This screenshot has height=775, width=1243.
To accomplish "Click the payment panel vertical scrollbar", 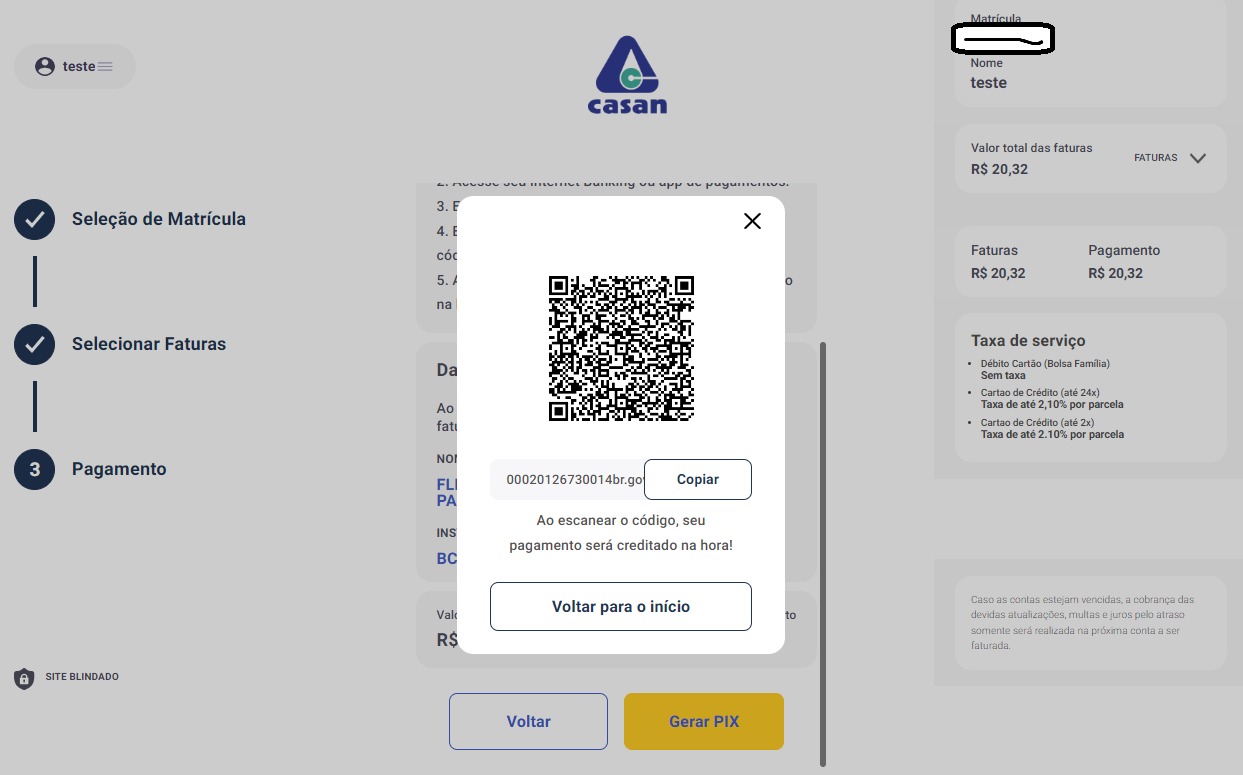I will point(823,554).
